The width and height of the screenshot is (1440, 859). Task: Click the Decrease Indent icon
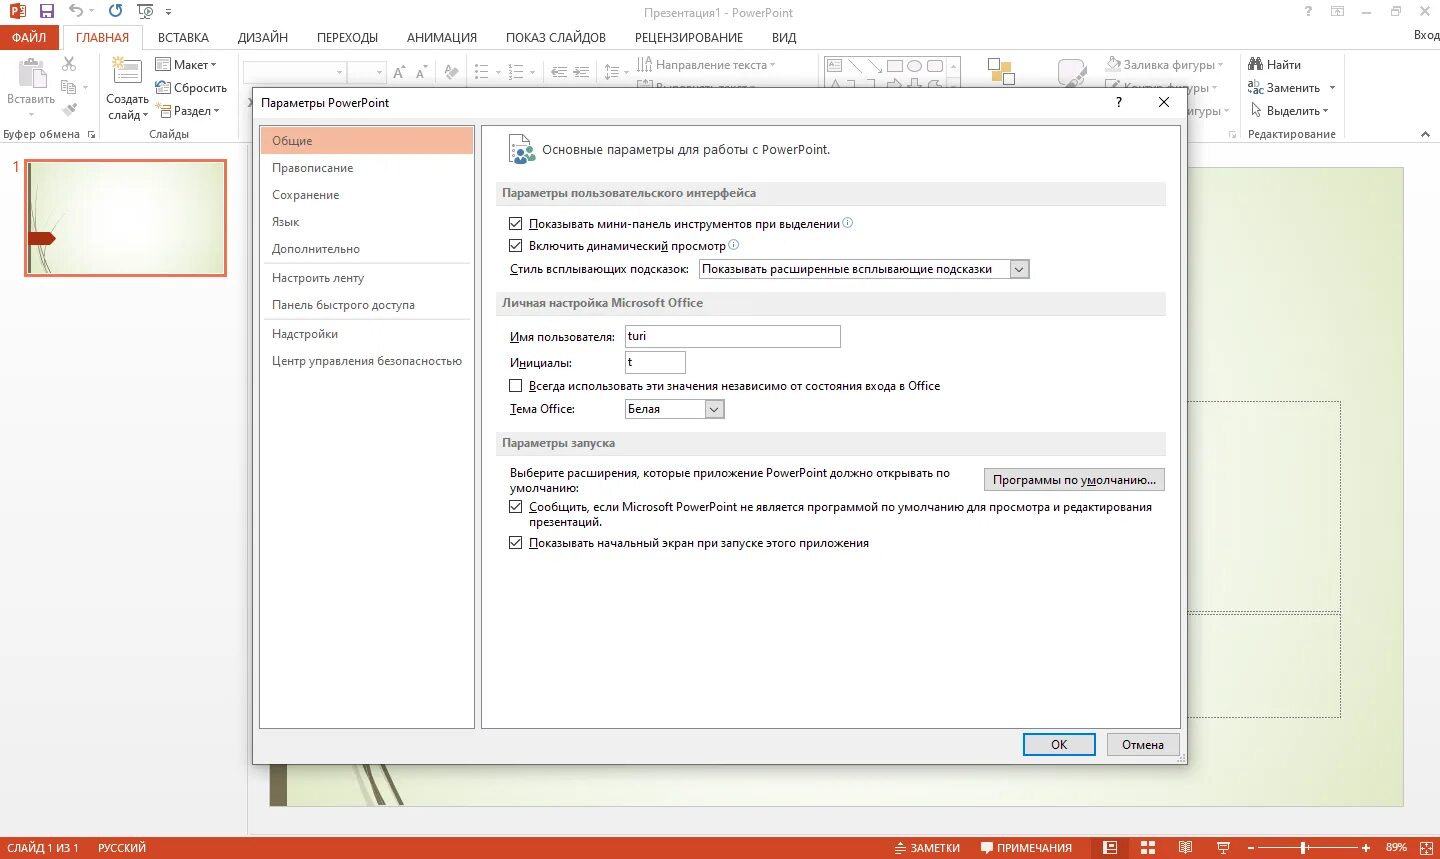click(558, 72)
